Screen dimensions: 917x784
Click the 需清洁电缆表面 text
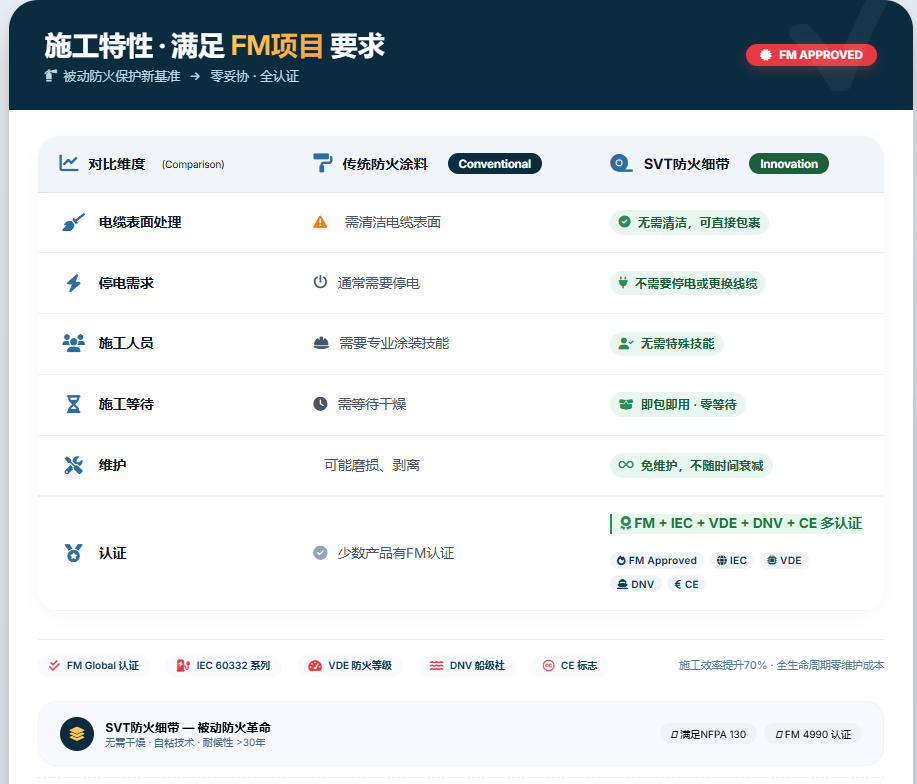click(x=392, y=222)
